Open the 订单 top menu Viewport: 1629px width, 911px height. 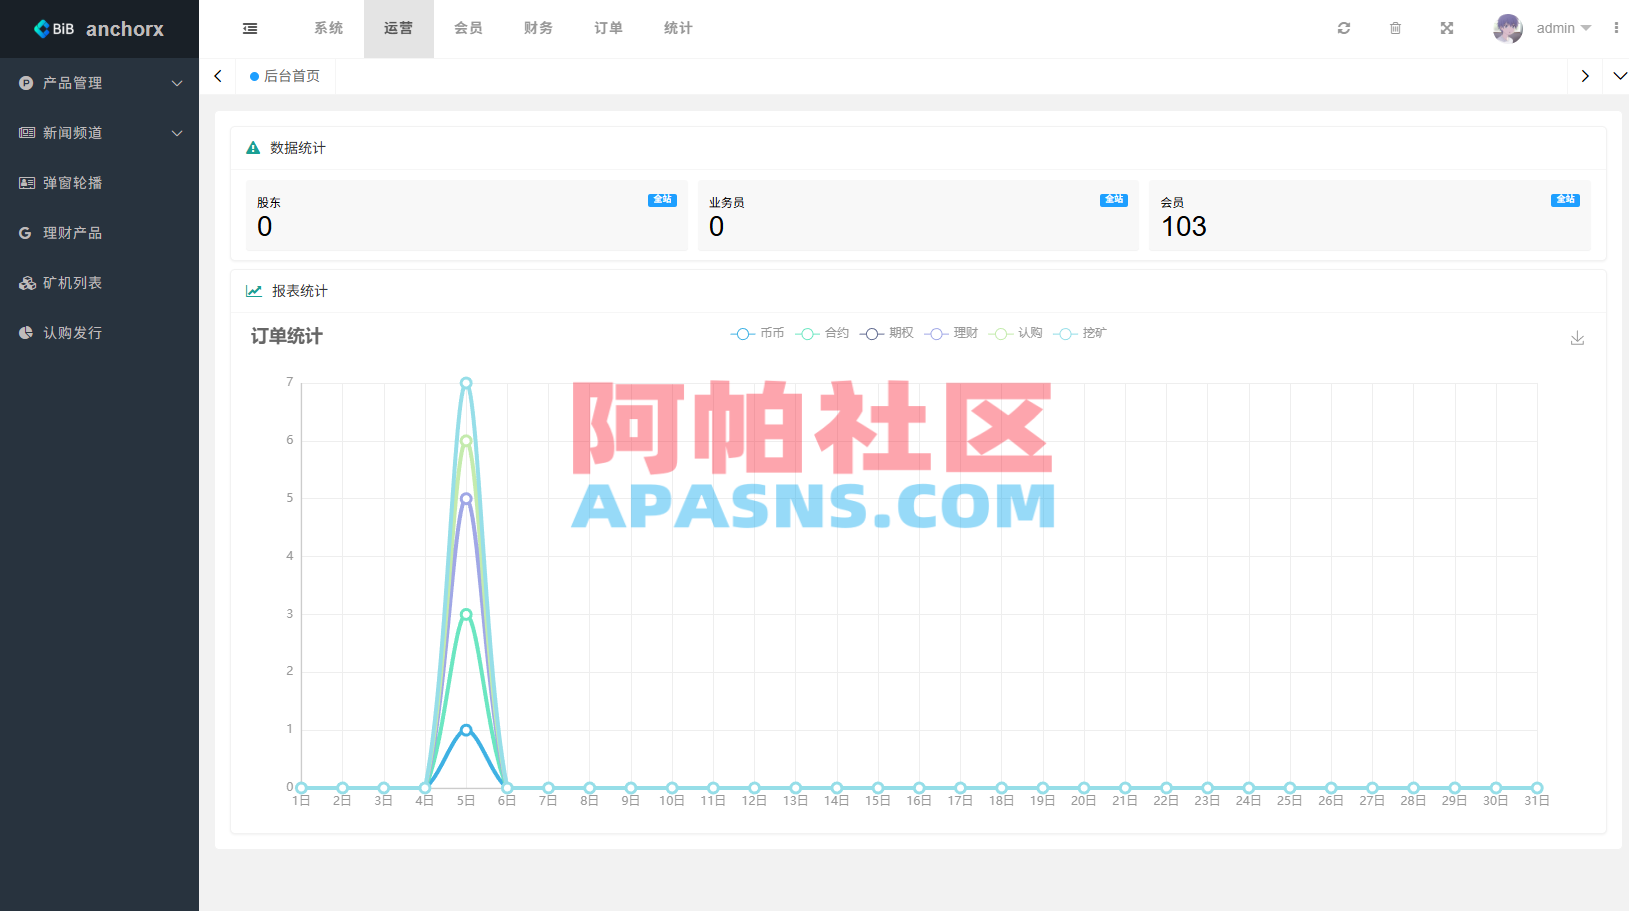608,28
